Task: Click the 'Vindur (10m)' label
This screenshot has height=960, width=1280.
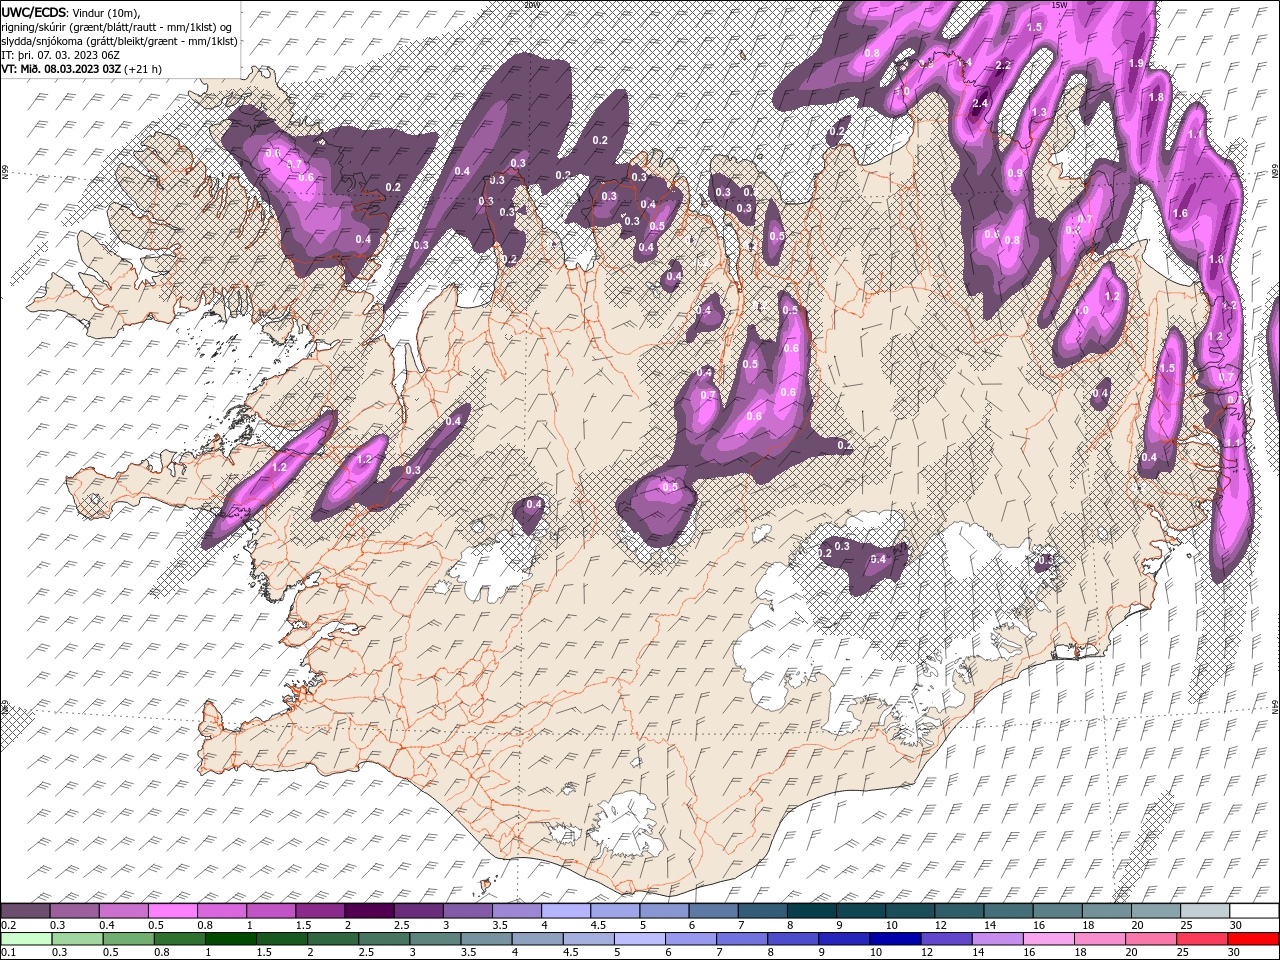Action: point(107,12)
